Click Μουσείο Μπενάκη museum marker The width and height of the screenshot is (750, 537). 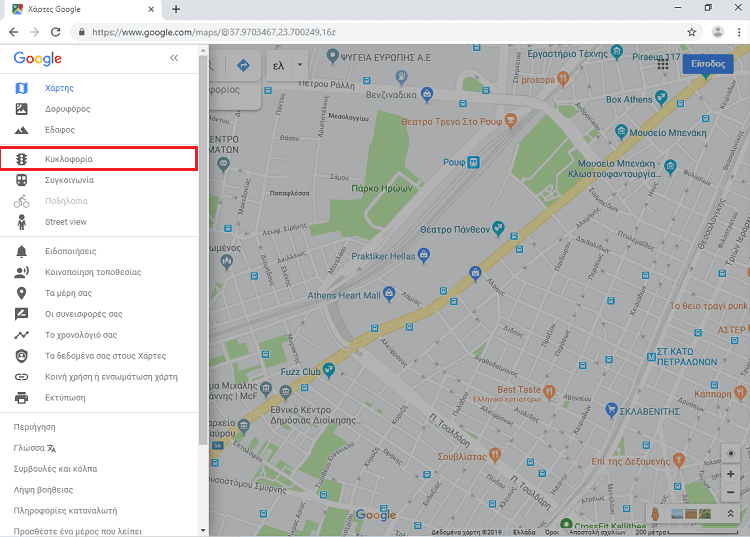point(621,131)
